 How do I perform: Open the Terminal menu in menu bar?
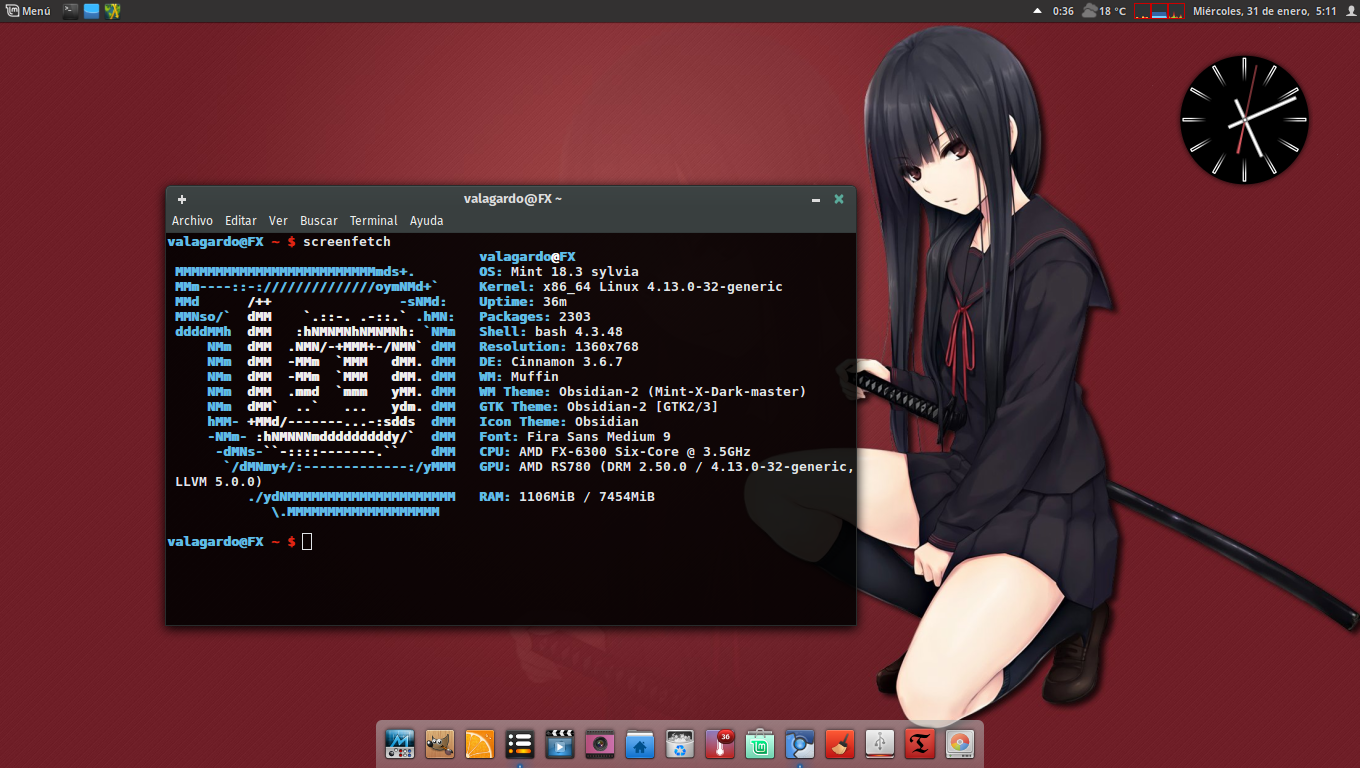374,220
